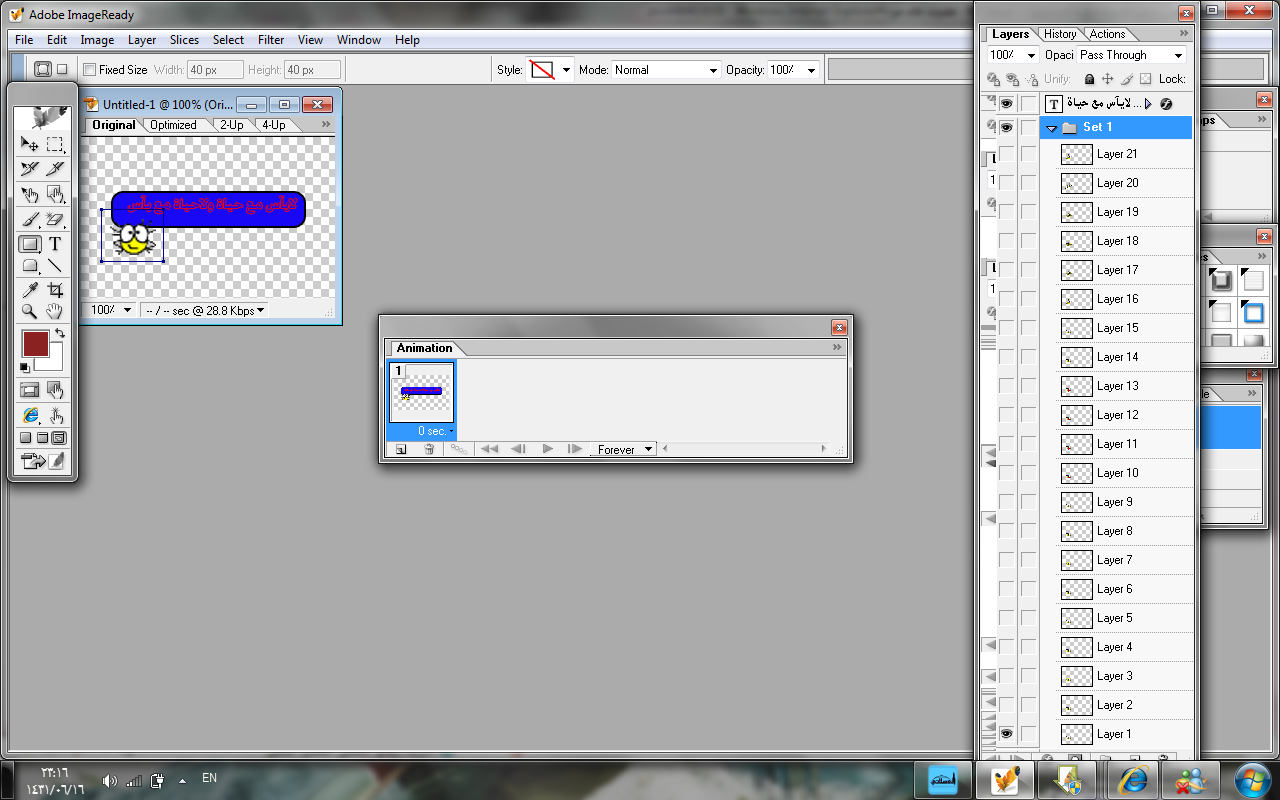
Task: Pick the Eyedropper tool
Action: (30, 290)
